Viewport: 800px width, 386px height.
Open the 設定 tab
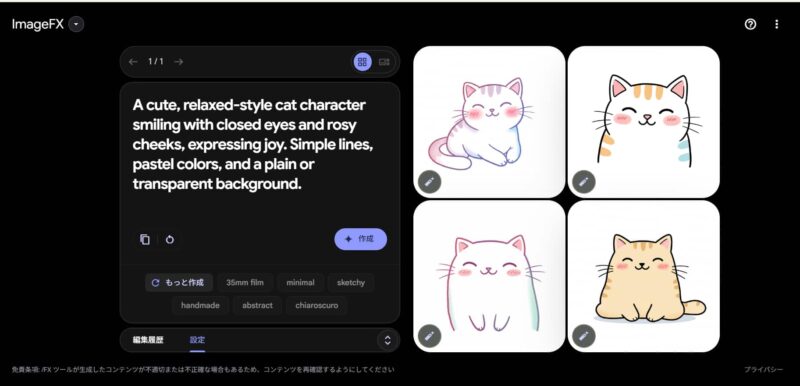(197, 340)
